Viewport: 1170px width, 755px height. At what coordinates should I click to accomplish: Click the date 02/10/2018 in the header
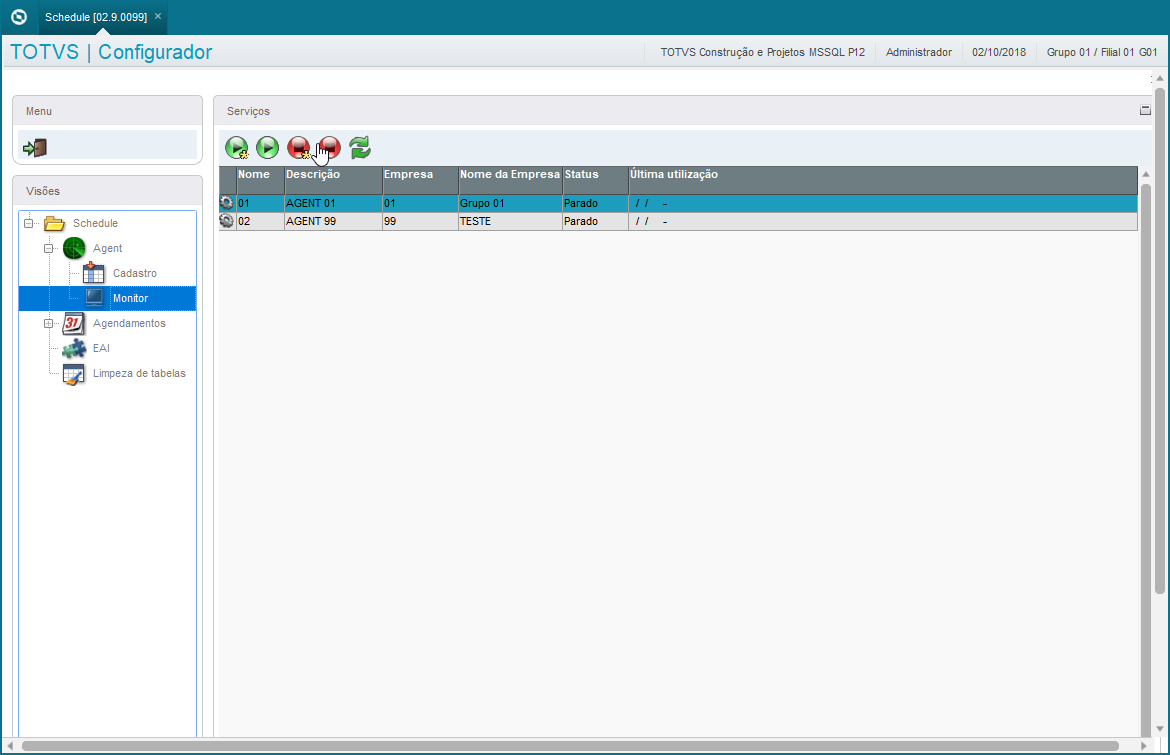tap(998, 52)
